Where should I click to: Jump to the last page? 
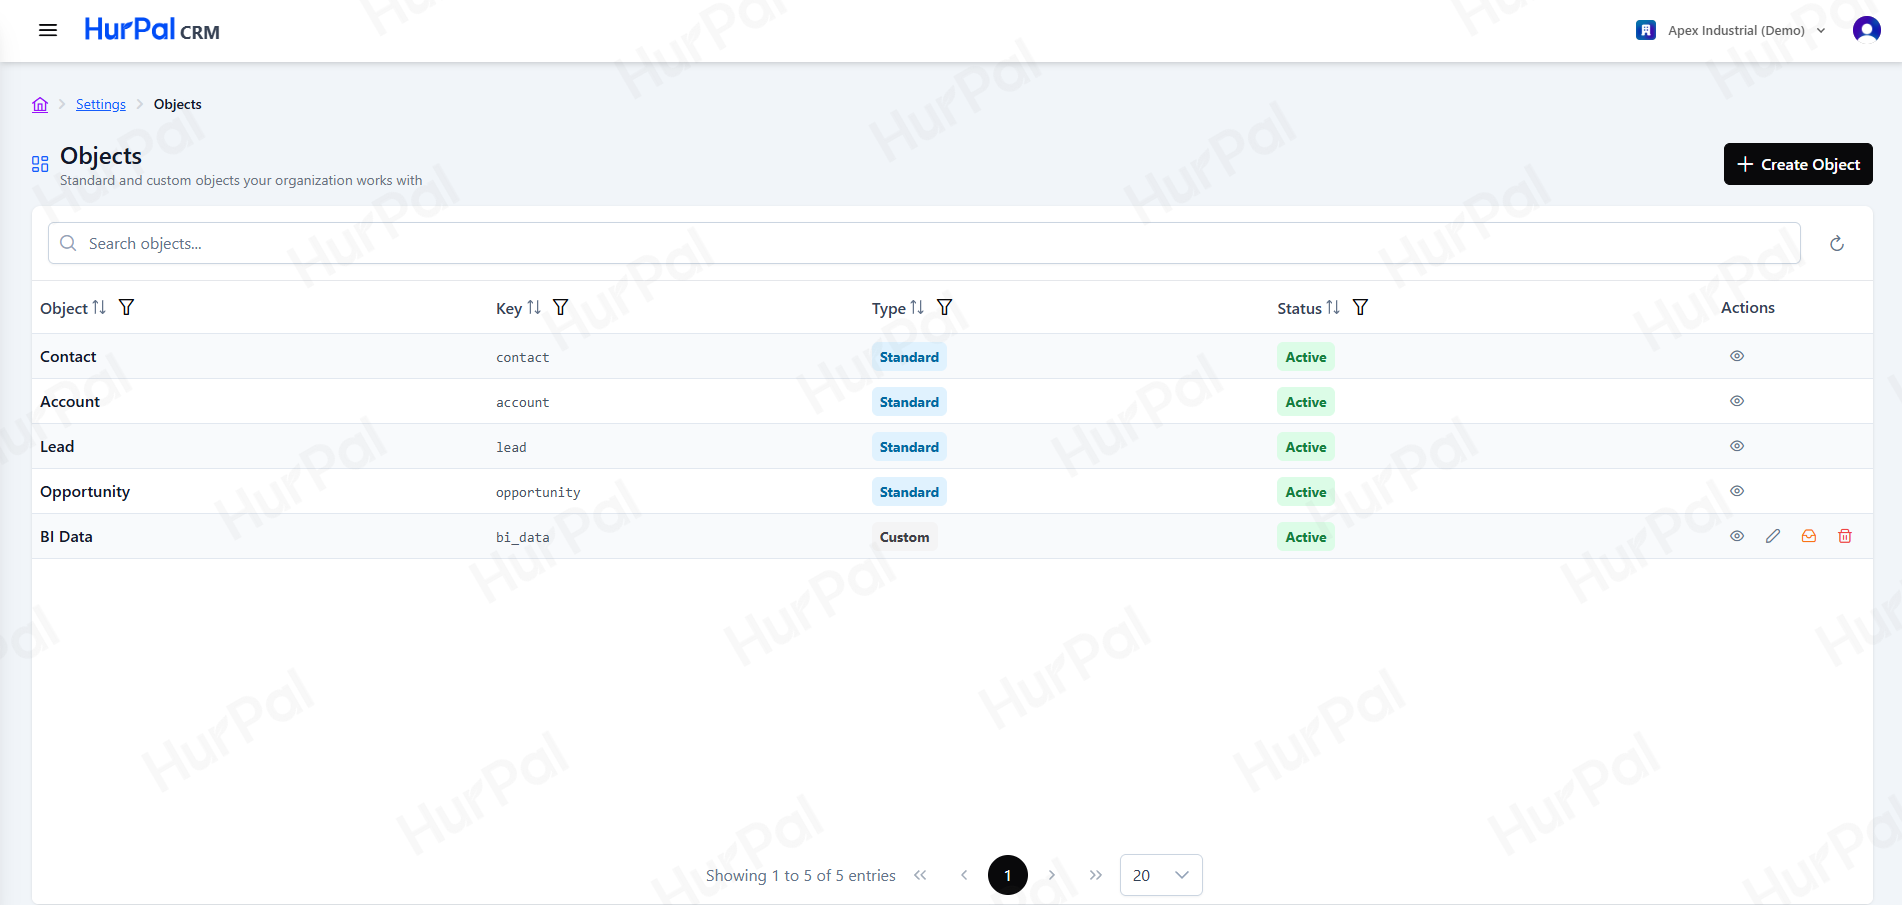(x=1096, y=875)
